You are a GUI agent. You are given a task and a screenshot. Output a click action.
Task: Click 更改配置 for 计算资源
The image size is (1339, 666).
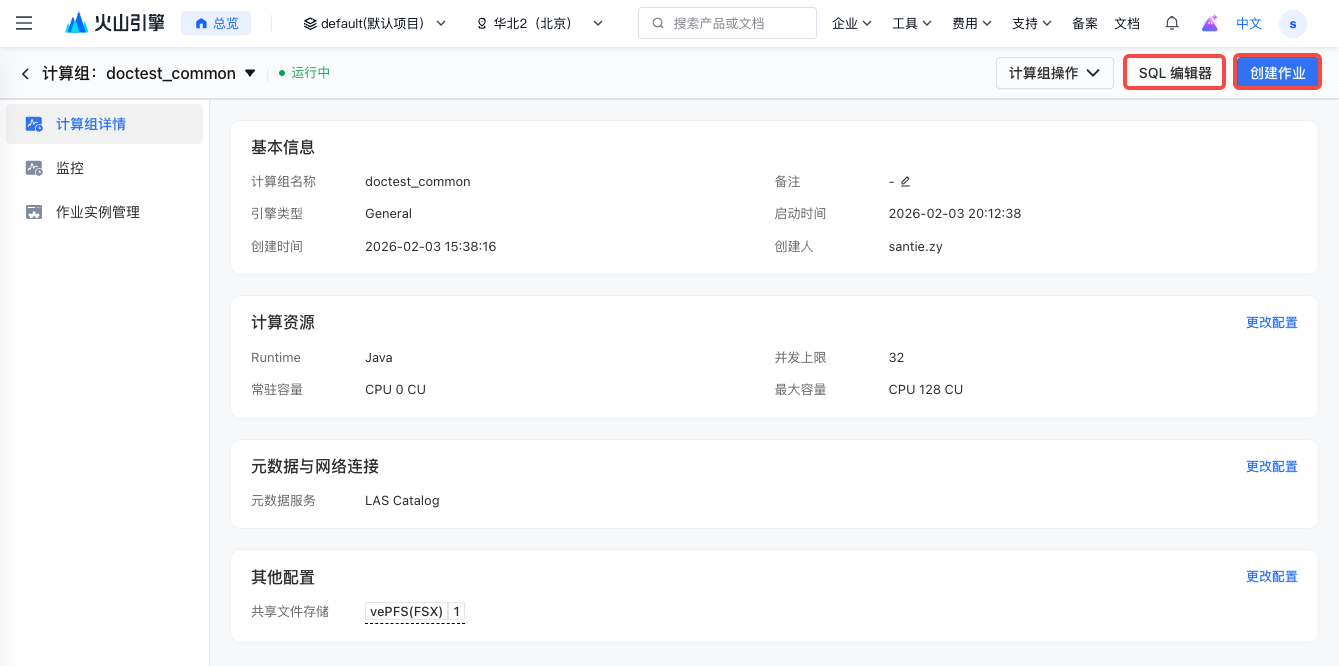pos(1272,323)
